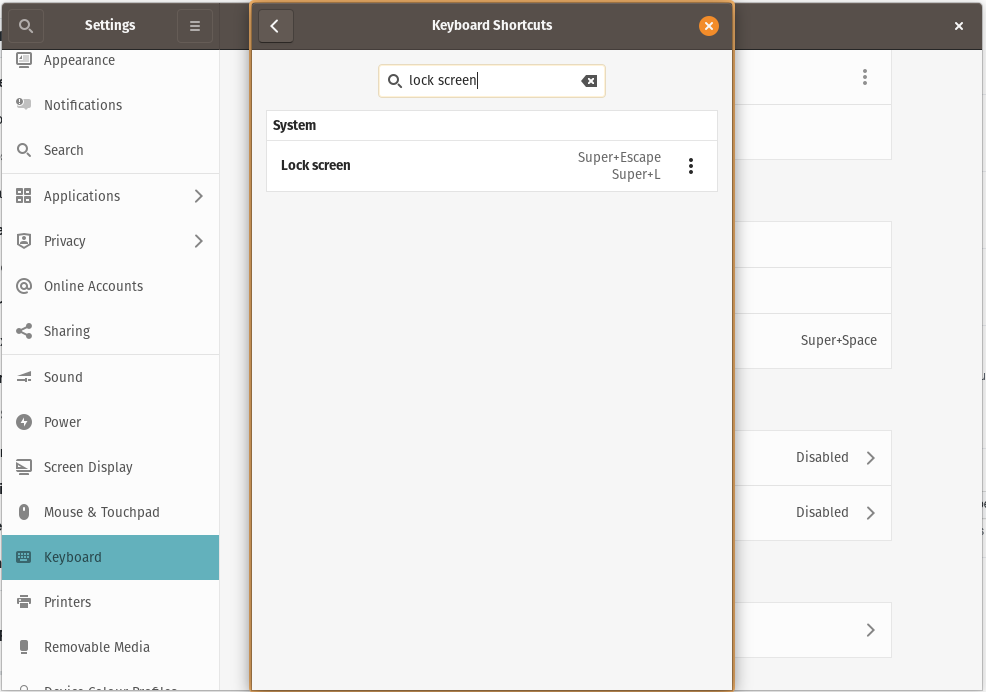This screenshot has width=986, height=692.
Task: Click the Keyboard settings icon
Action: click(24, 557)
